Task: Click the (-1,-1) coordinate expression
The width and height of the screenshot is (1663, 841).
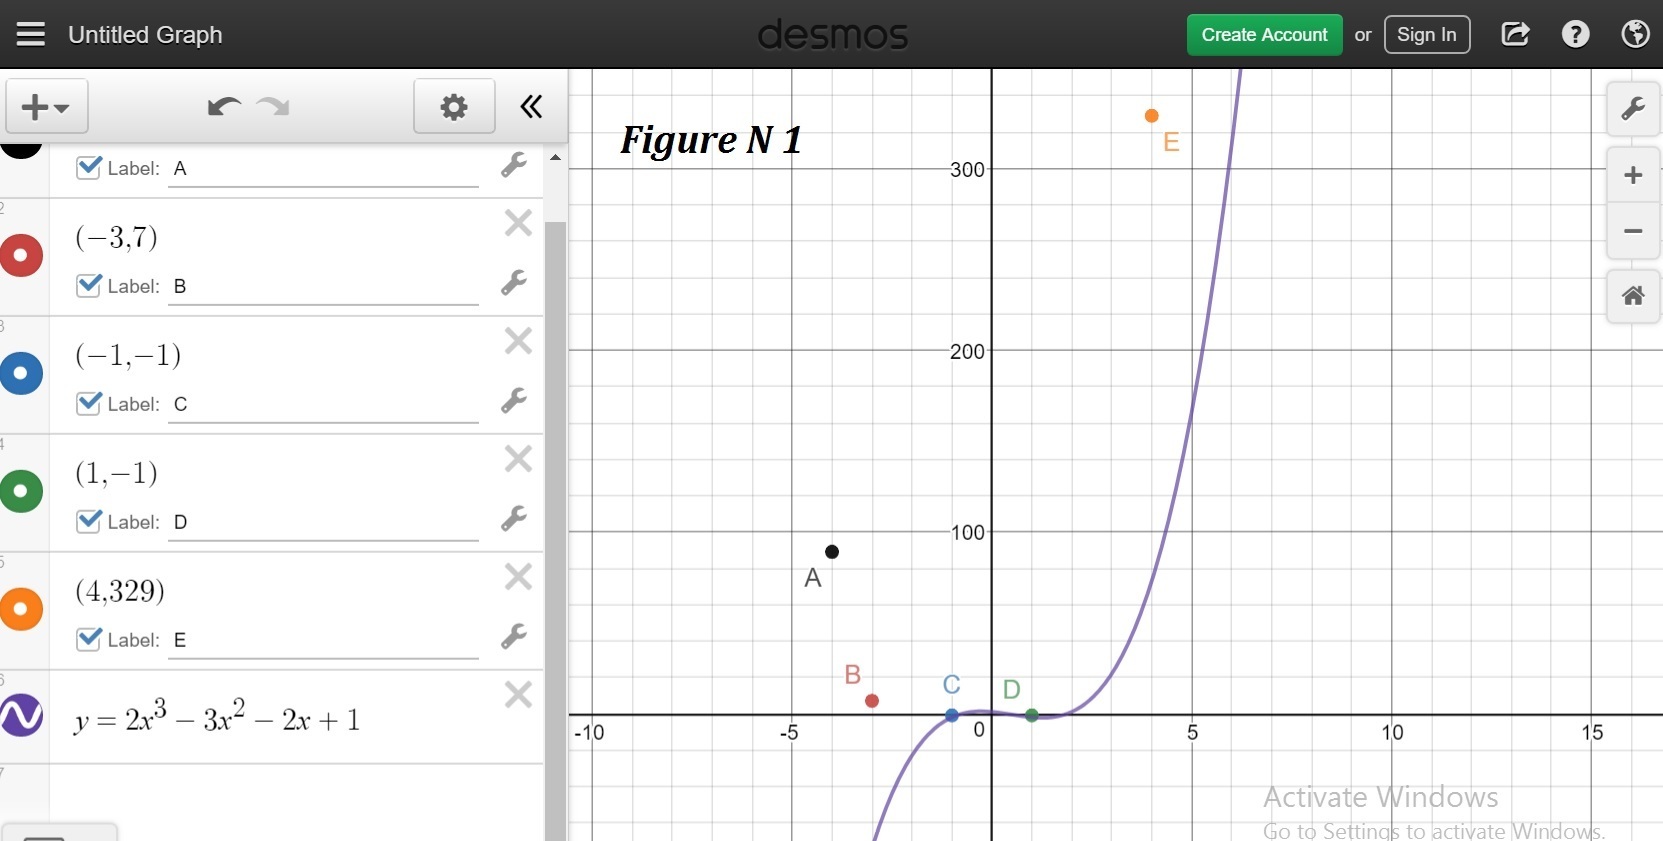Action: (x=128, y=355)
